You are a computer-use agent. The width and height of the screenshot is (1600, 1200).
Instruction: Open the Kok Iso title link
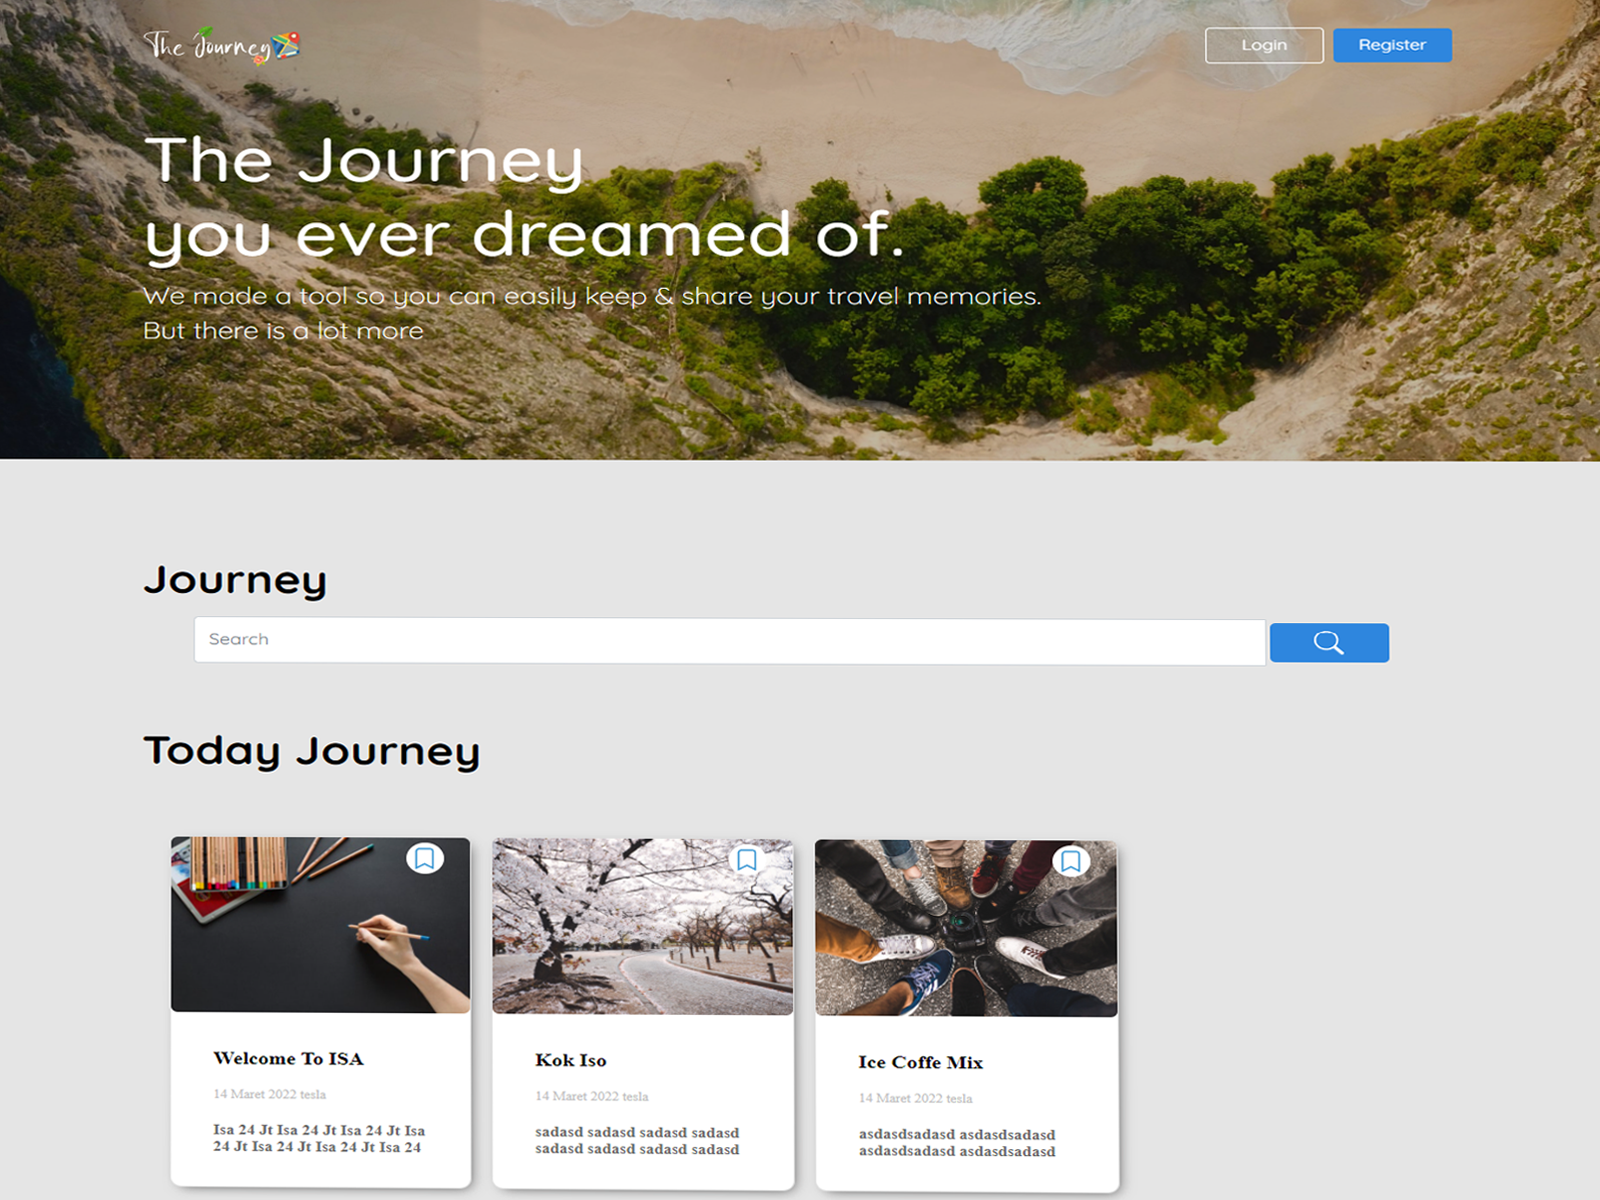[x=571, y=1060]
